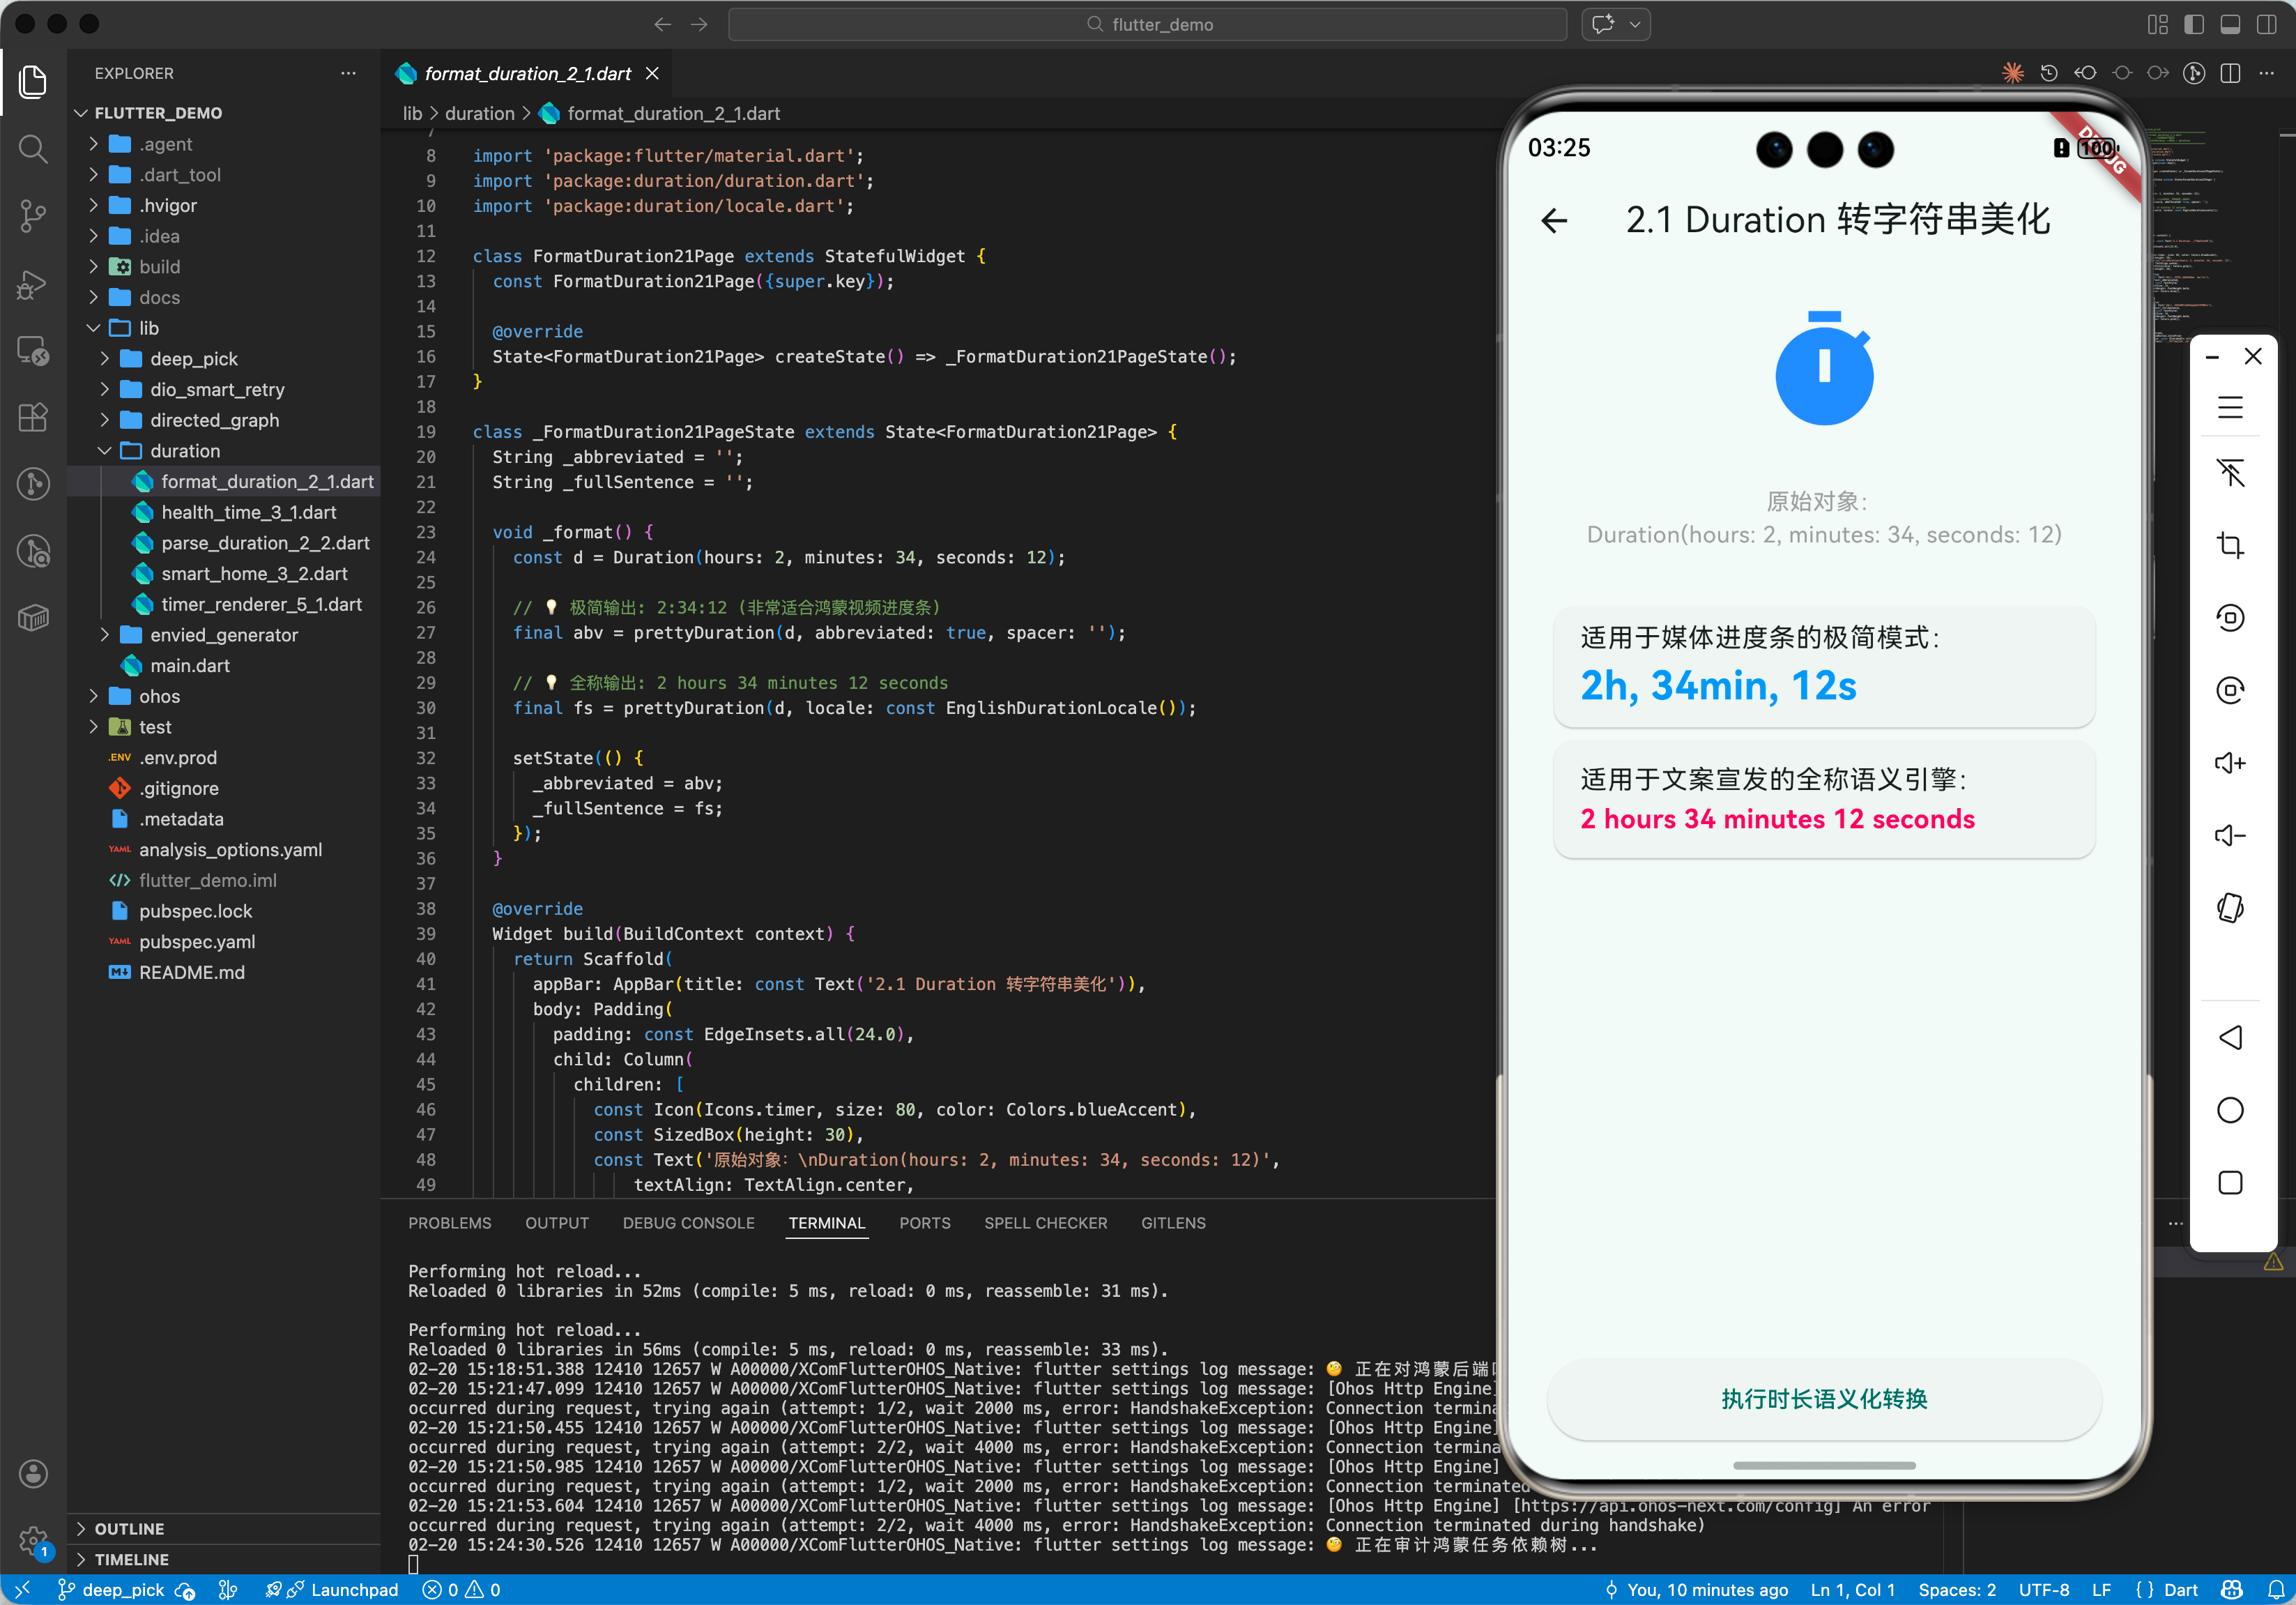2296x1605 pixels.
Task: Switch to the DEBUG CONSOLE tab
Action: 688,1223
